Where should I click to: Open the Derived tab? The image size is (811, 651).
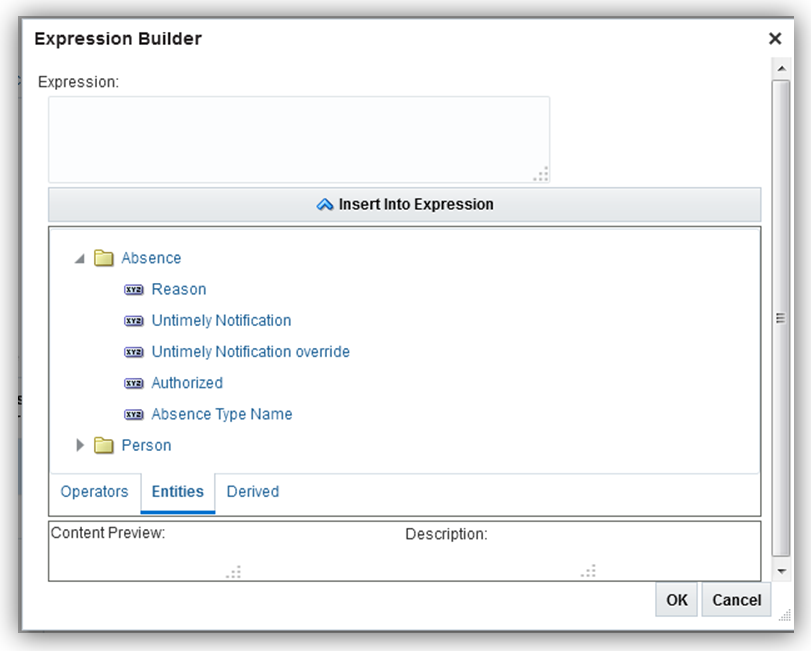pos(252,492)
